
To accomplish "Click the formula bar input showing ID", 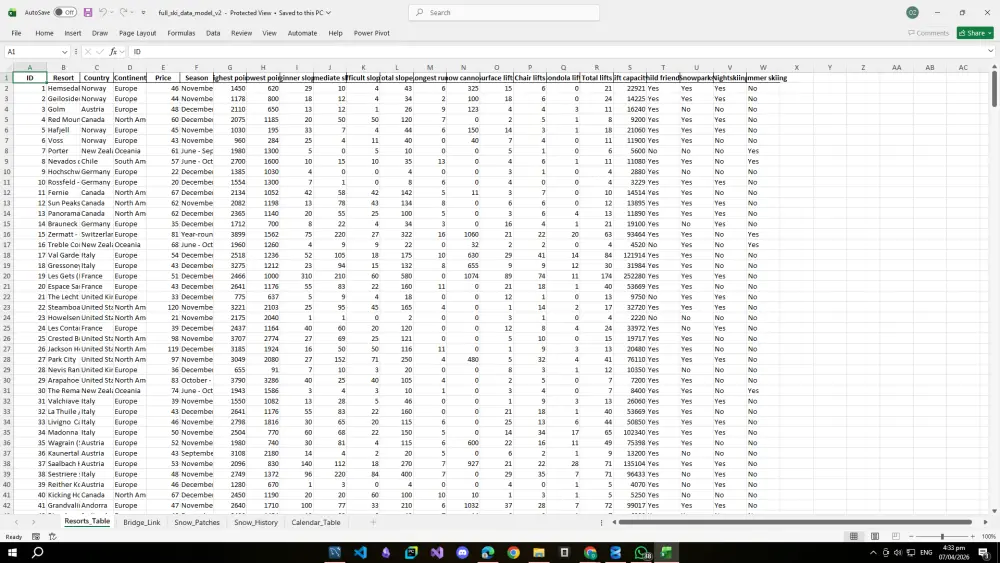I will coord(558,52).
